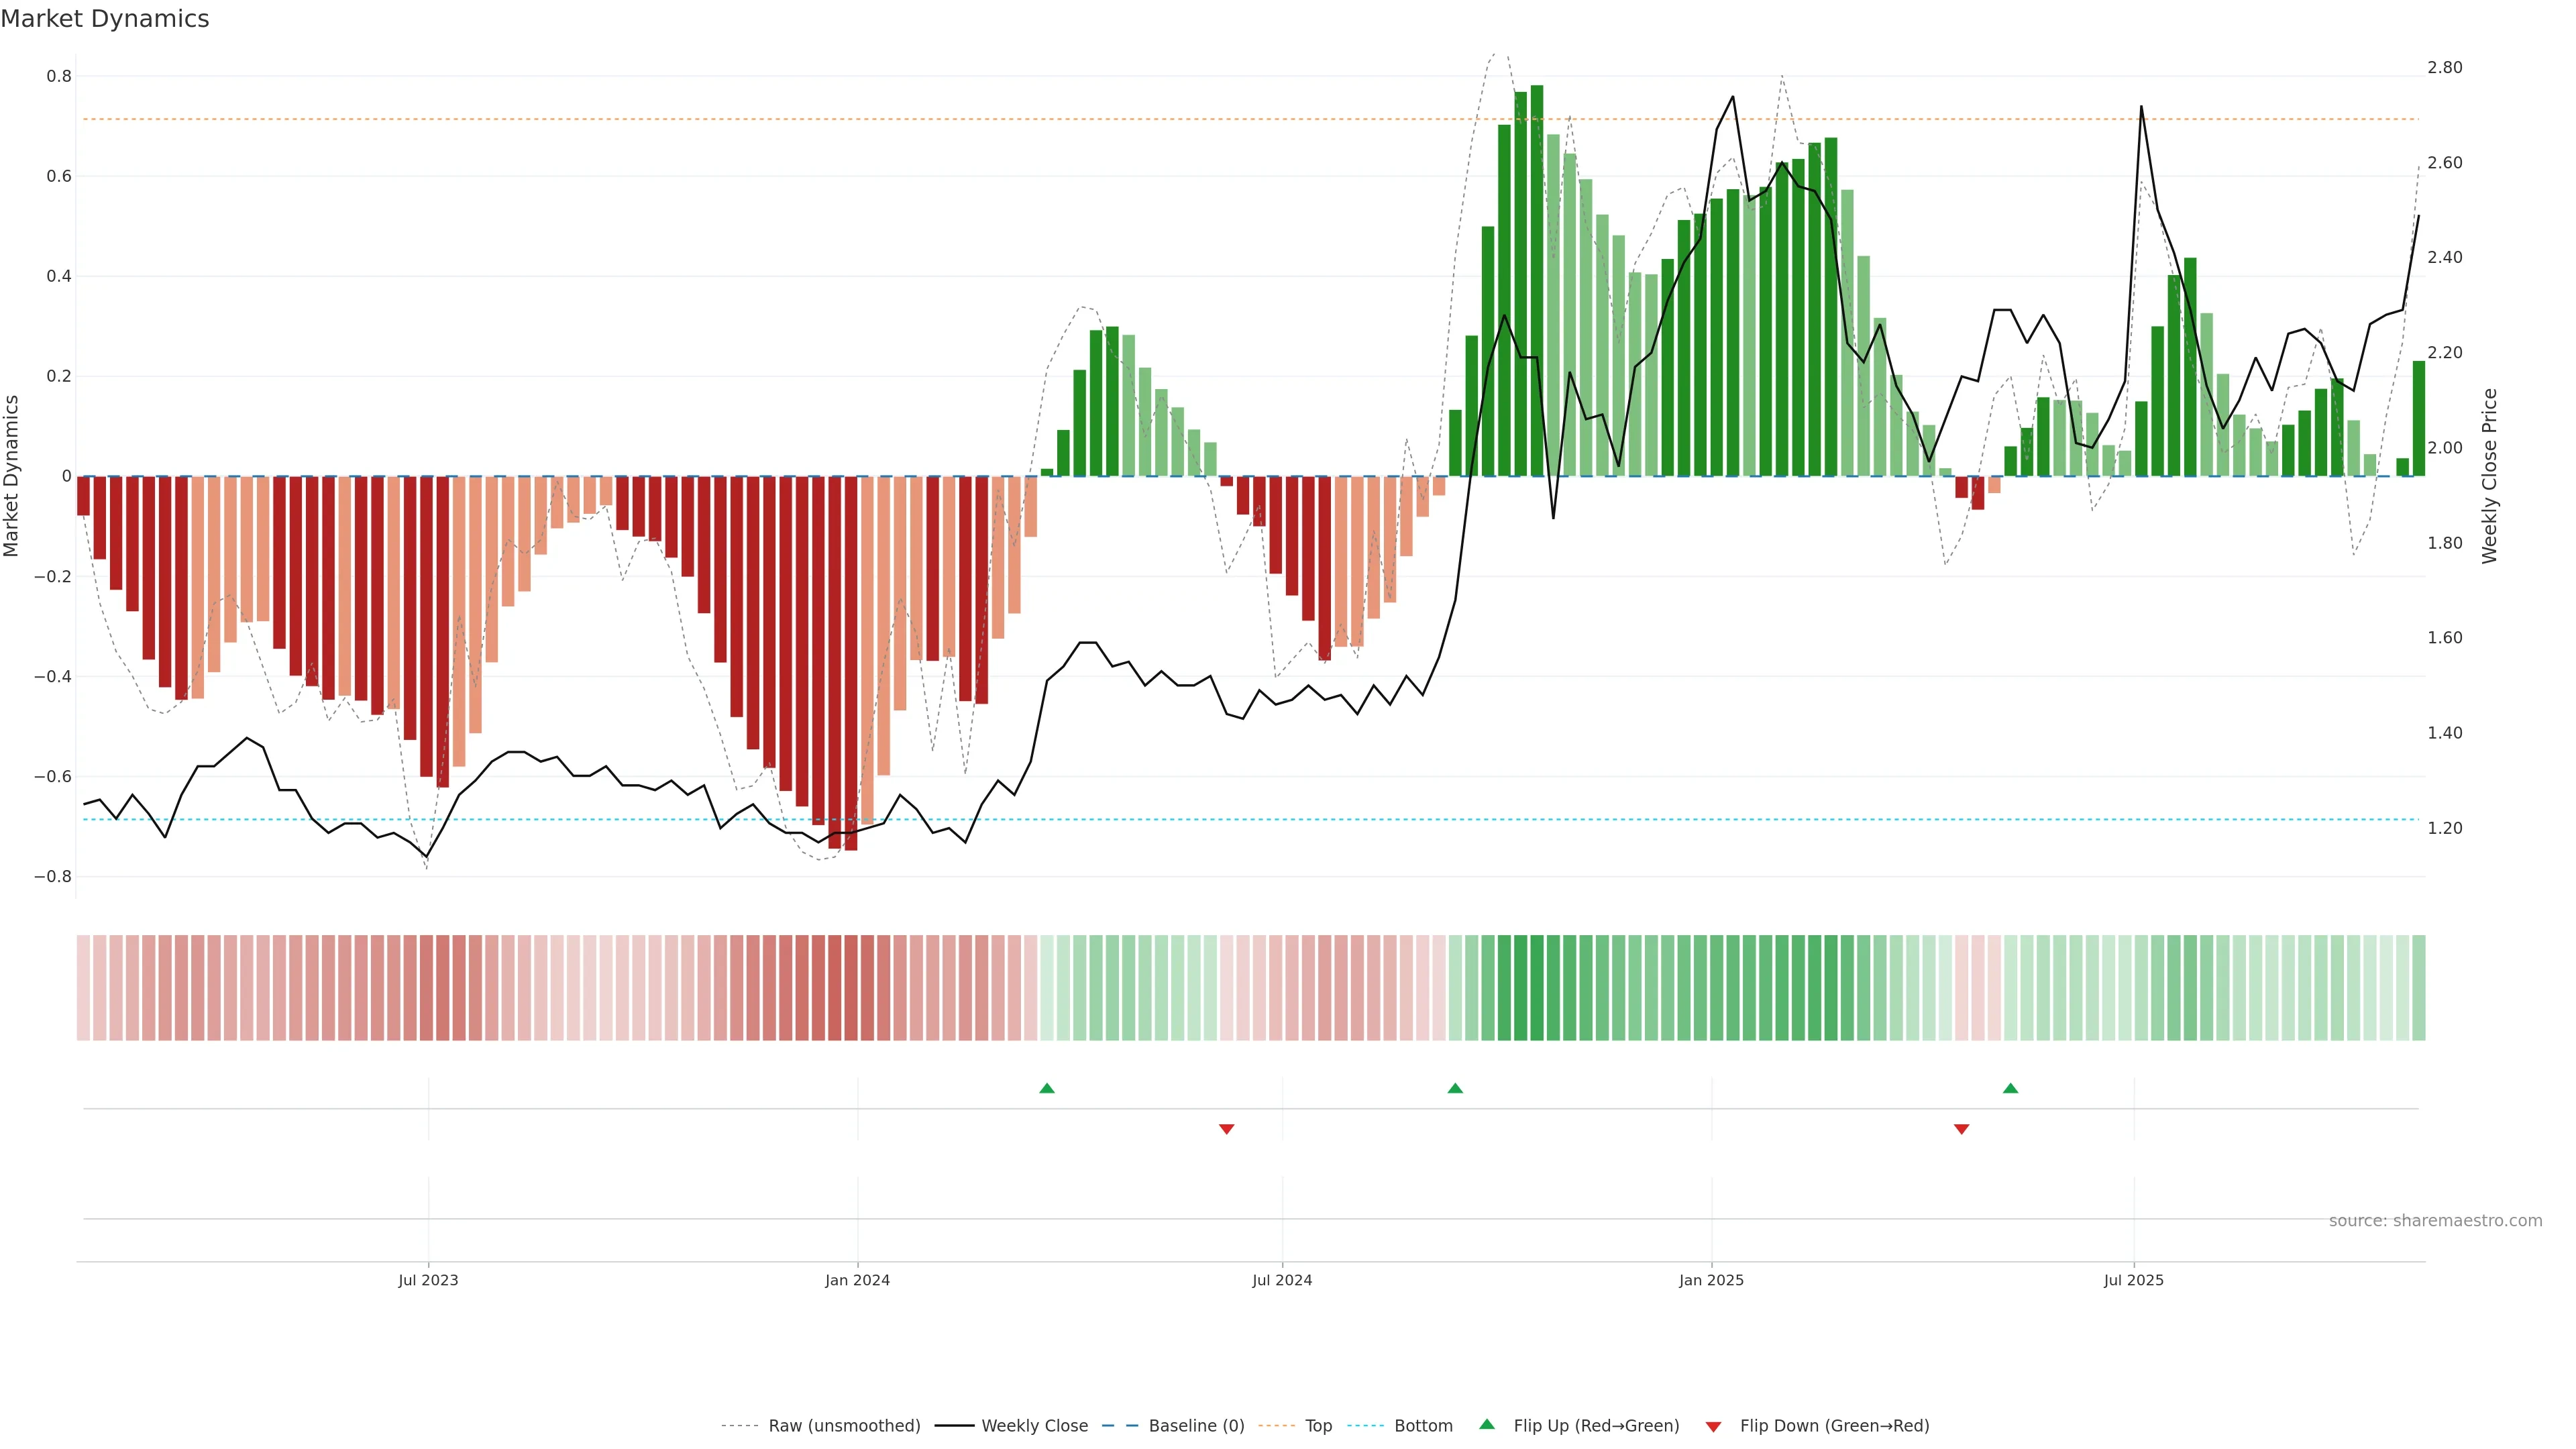Click the Jul 2025 axis label
Screen dimensions: 2576x1449
click(2133, 1280)
